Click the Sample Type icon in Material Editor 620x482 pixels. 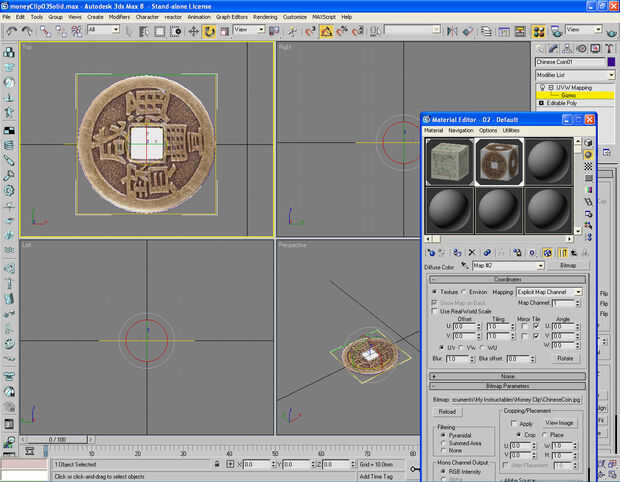pos(588,142)
